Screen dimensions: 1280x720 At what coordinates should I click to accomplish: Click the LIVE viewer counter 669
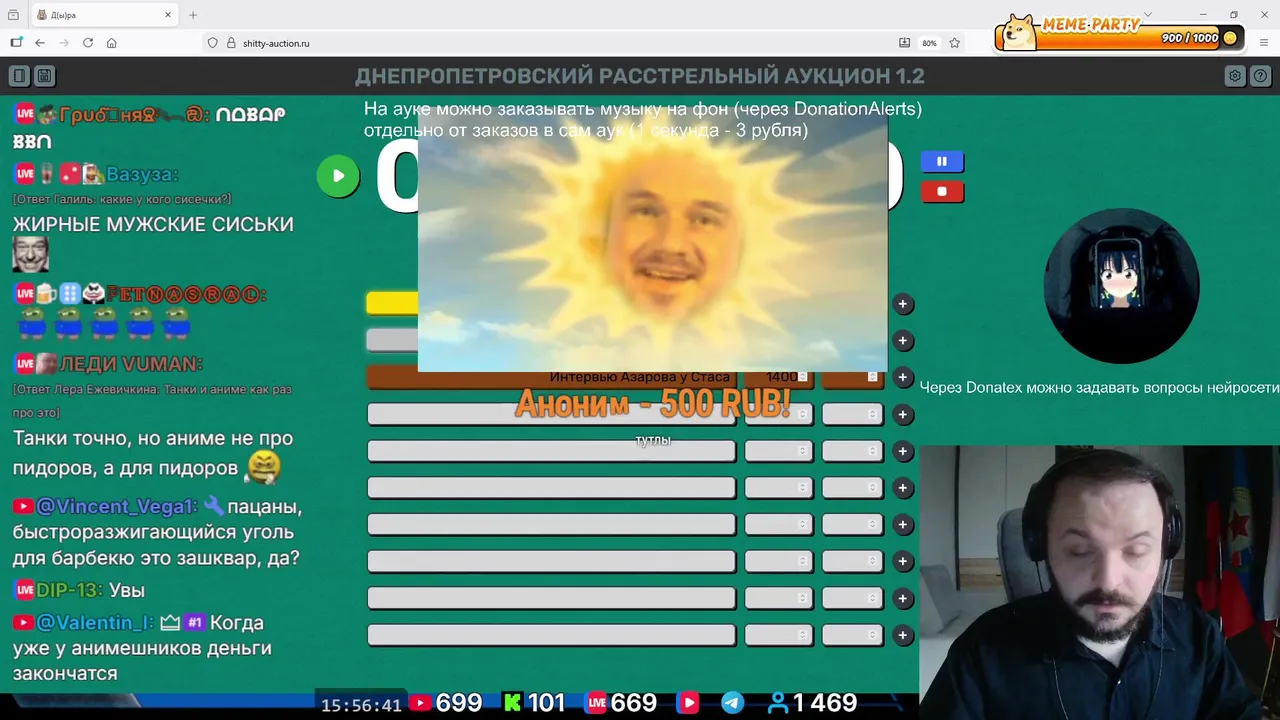621,703
